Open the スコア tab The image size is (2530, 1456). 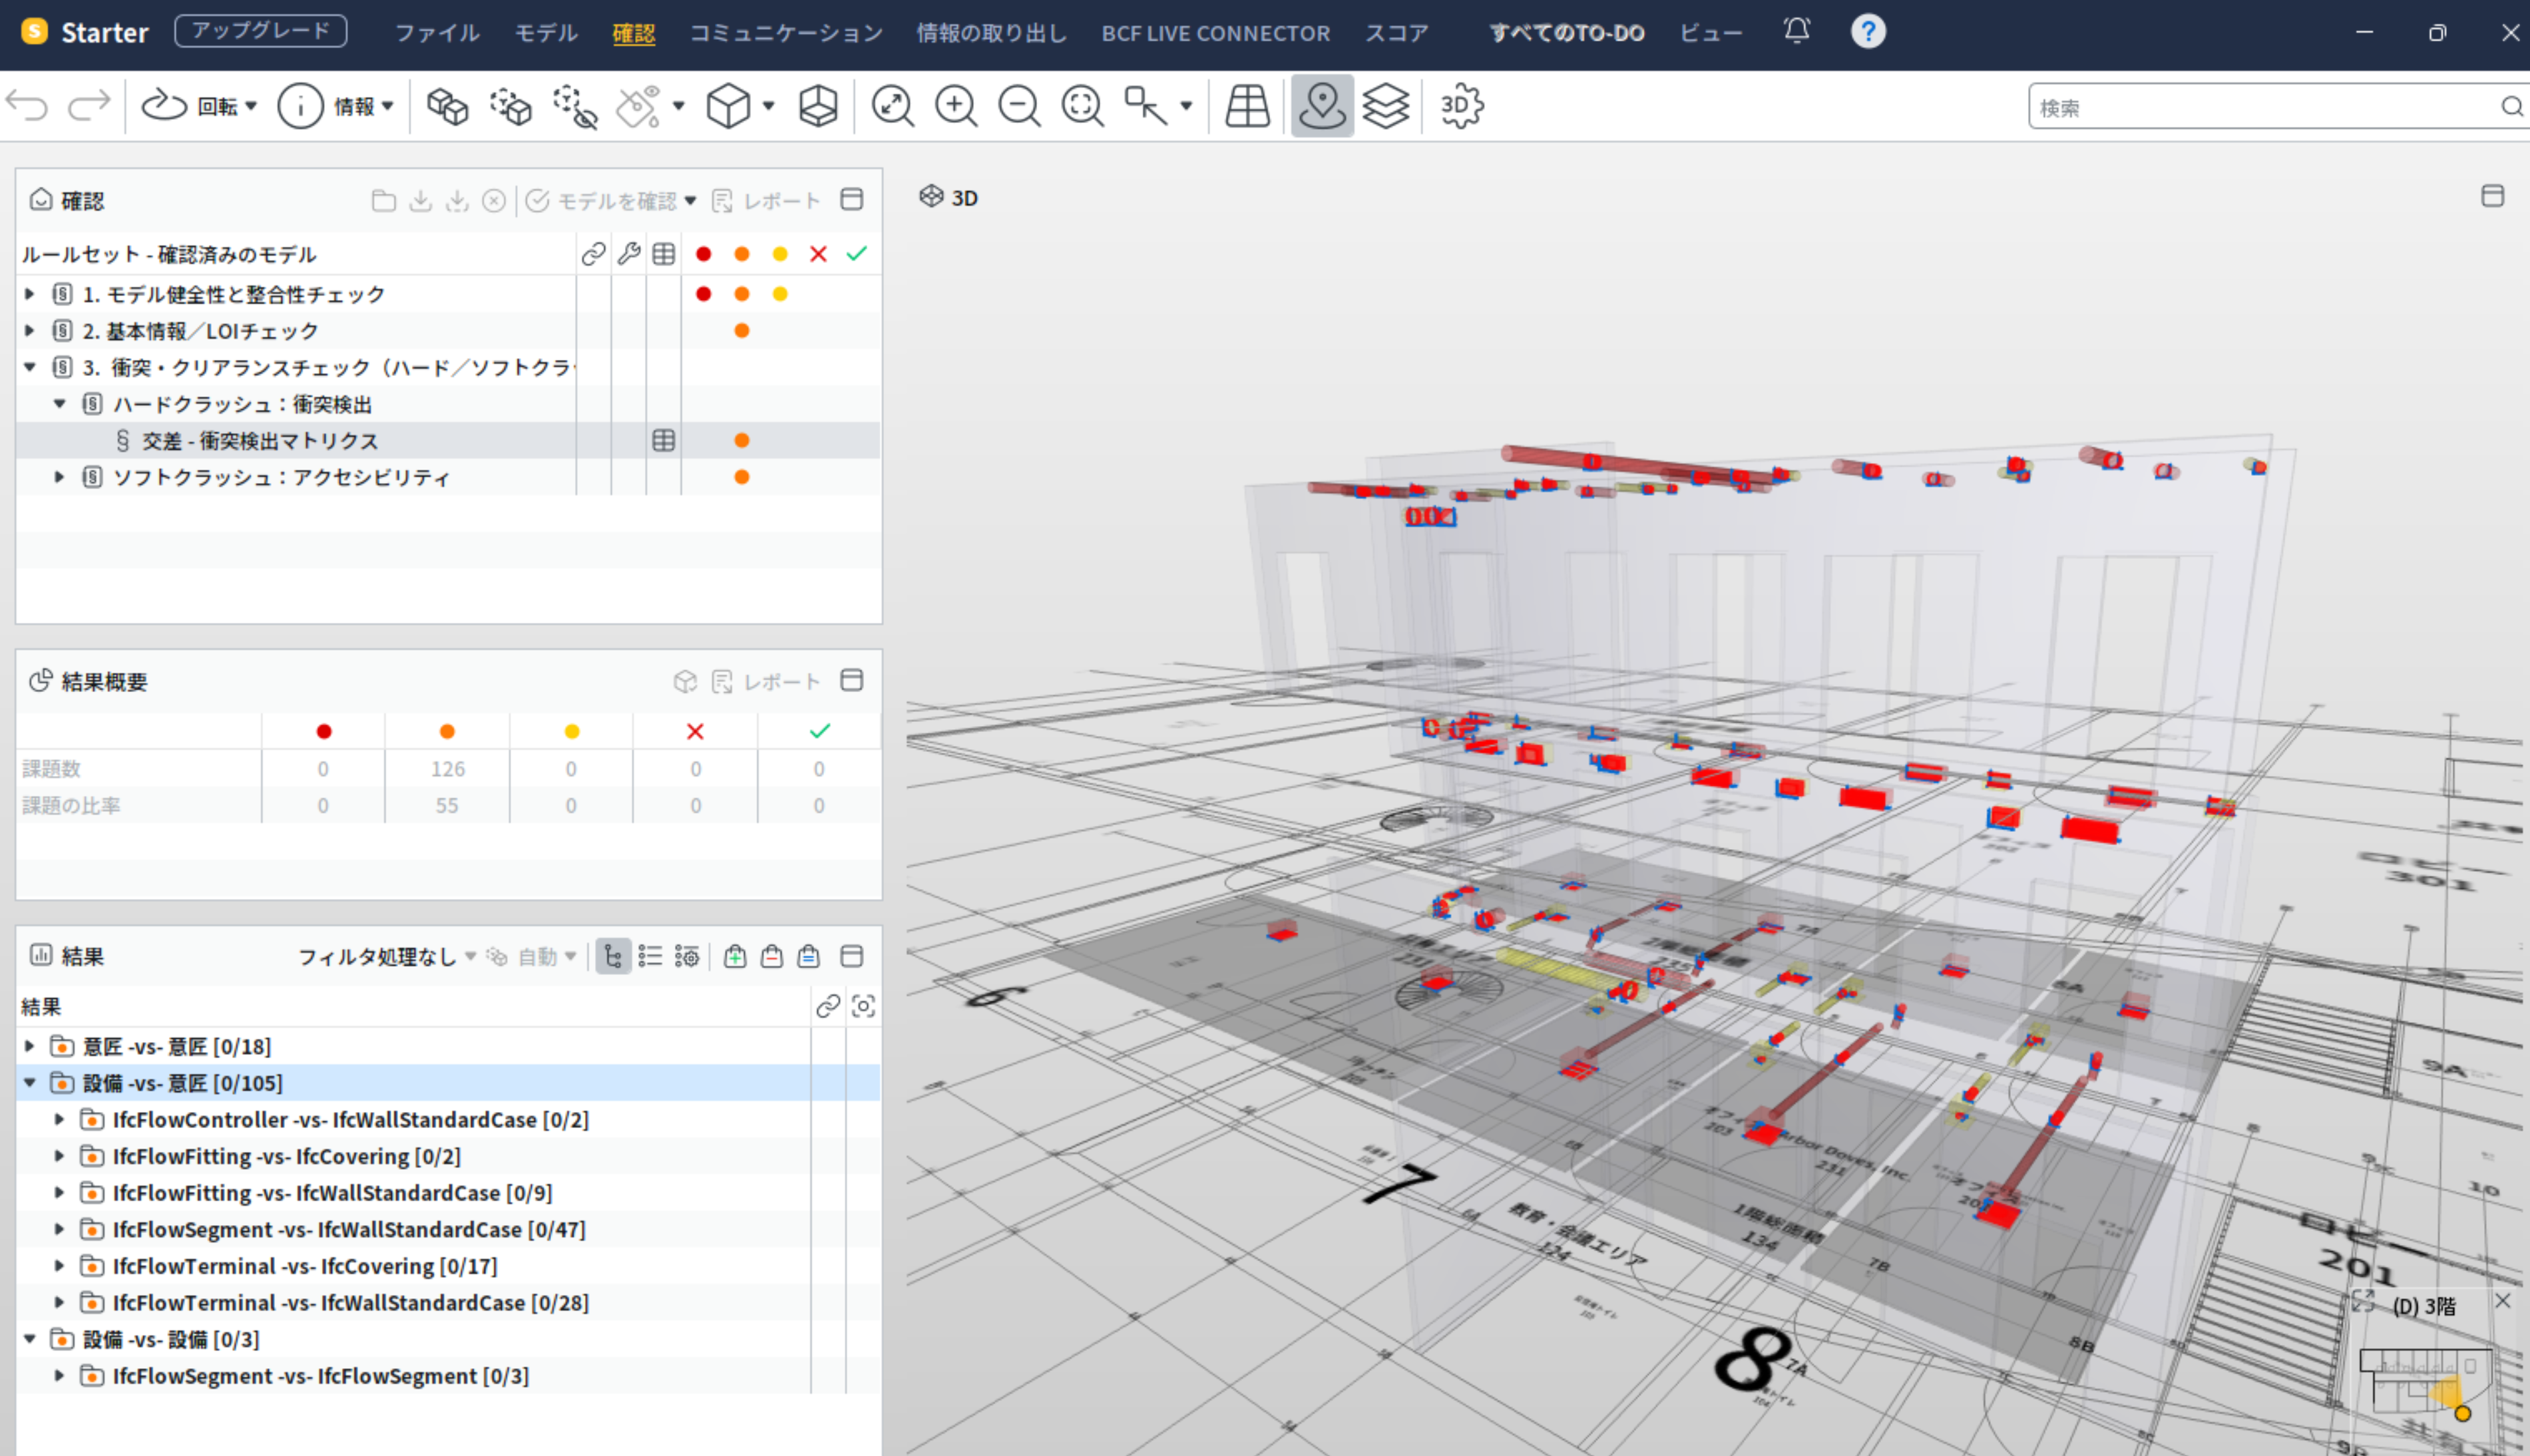coord(1397,33)
